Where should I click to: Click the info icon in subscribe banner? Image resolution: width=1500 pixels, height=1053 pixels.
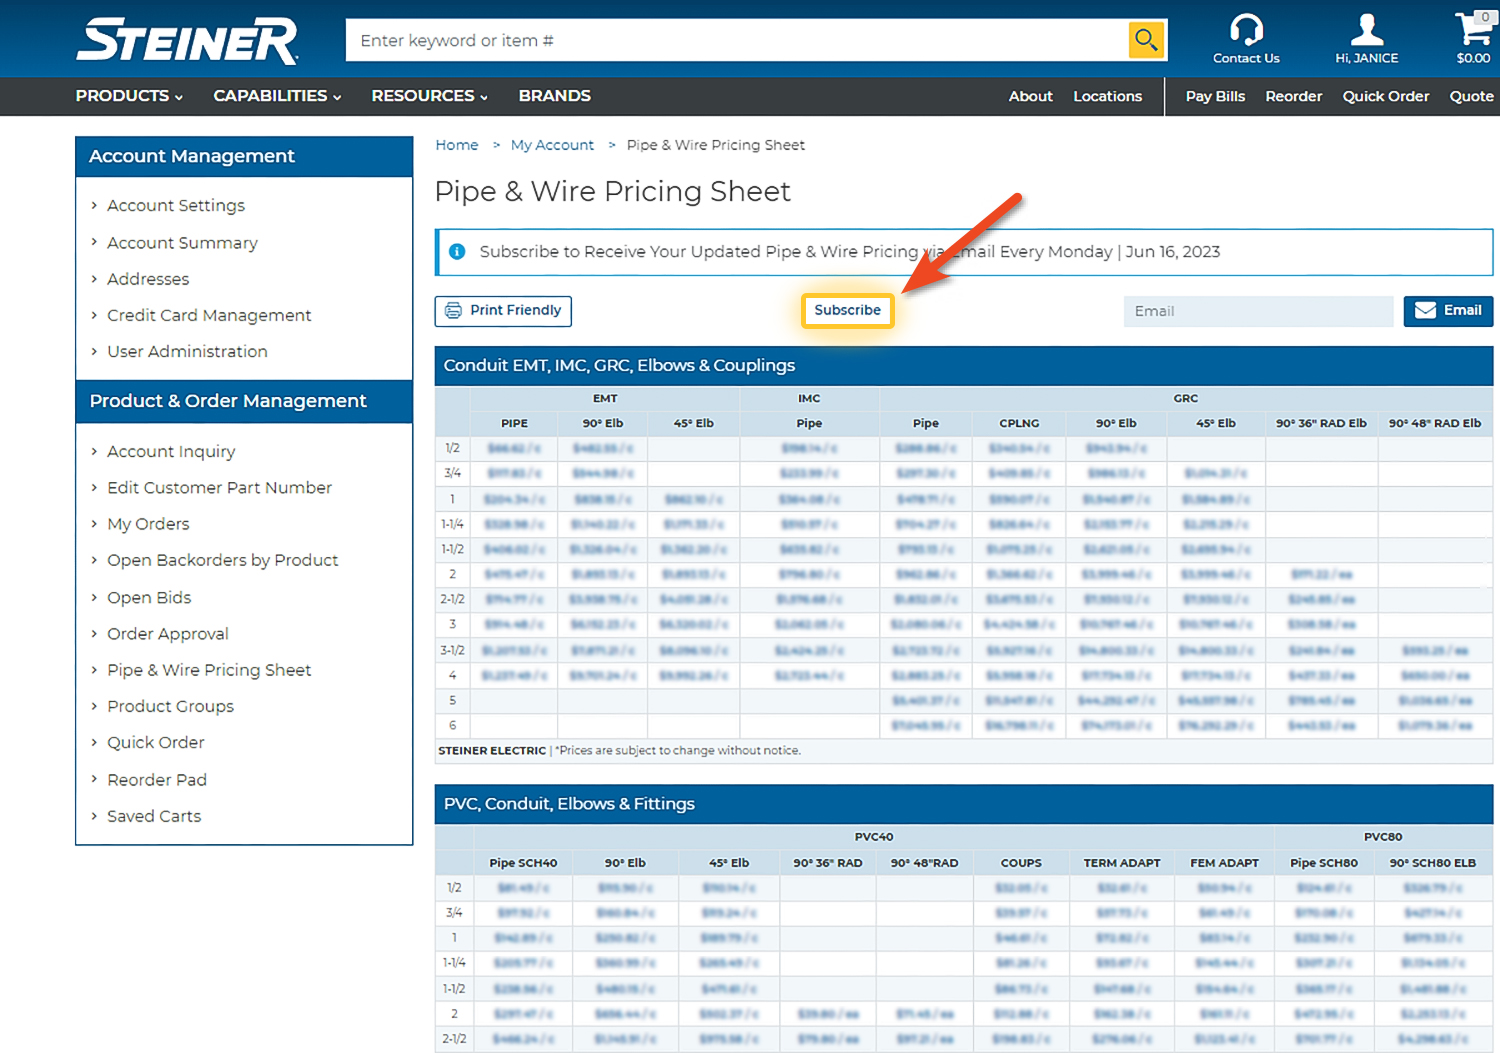(x=457, y=252)
